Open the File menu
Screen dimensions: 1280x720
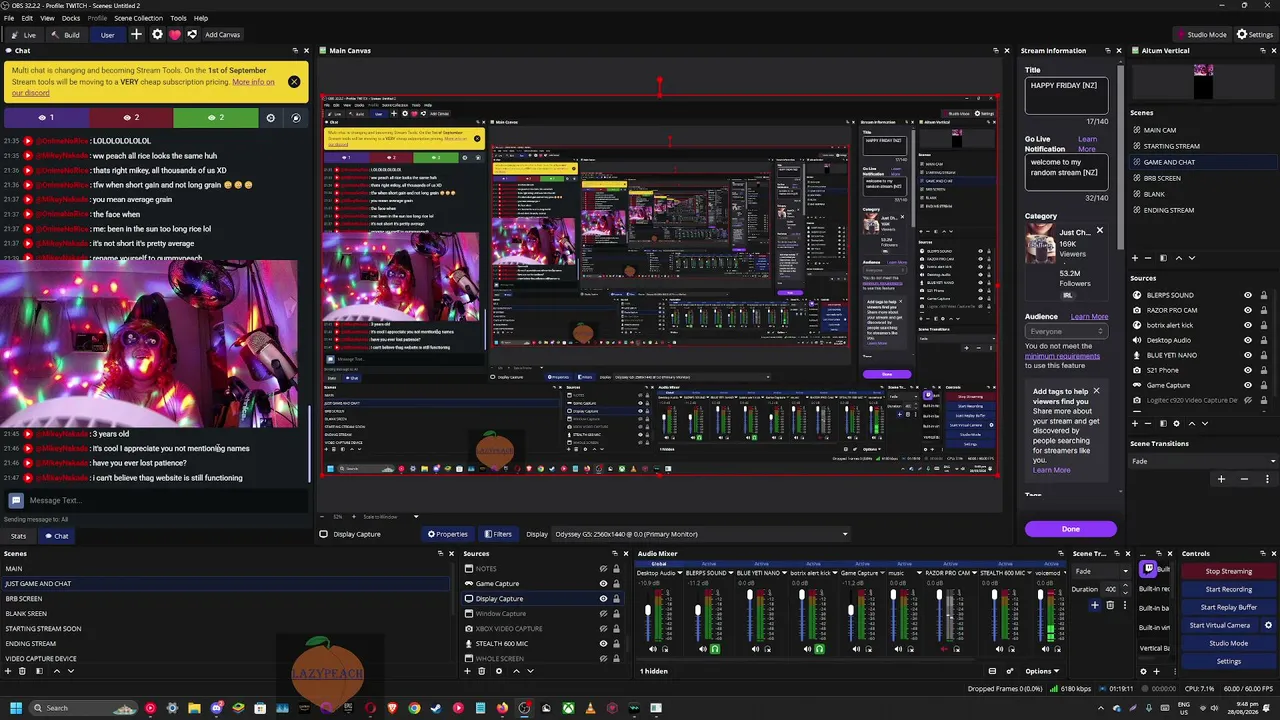click(x=9, y=18)
